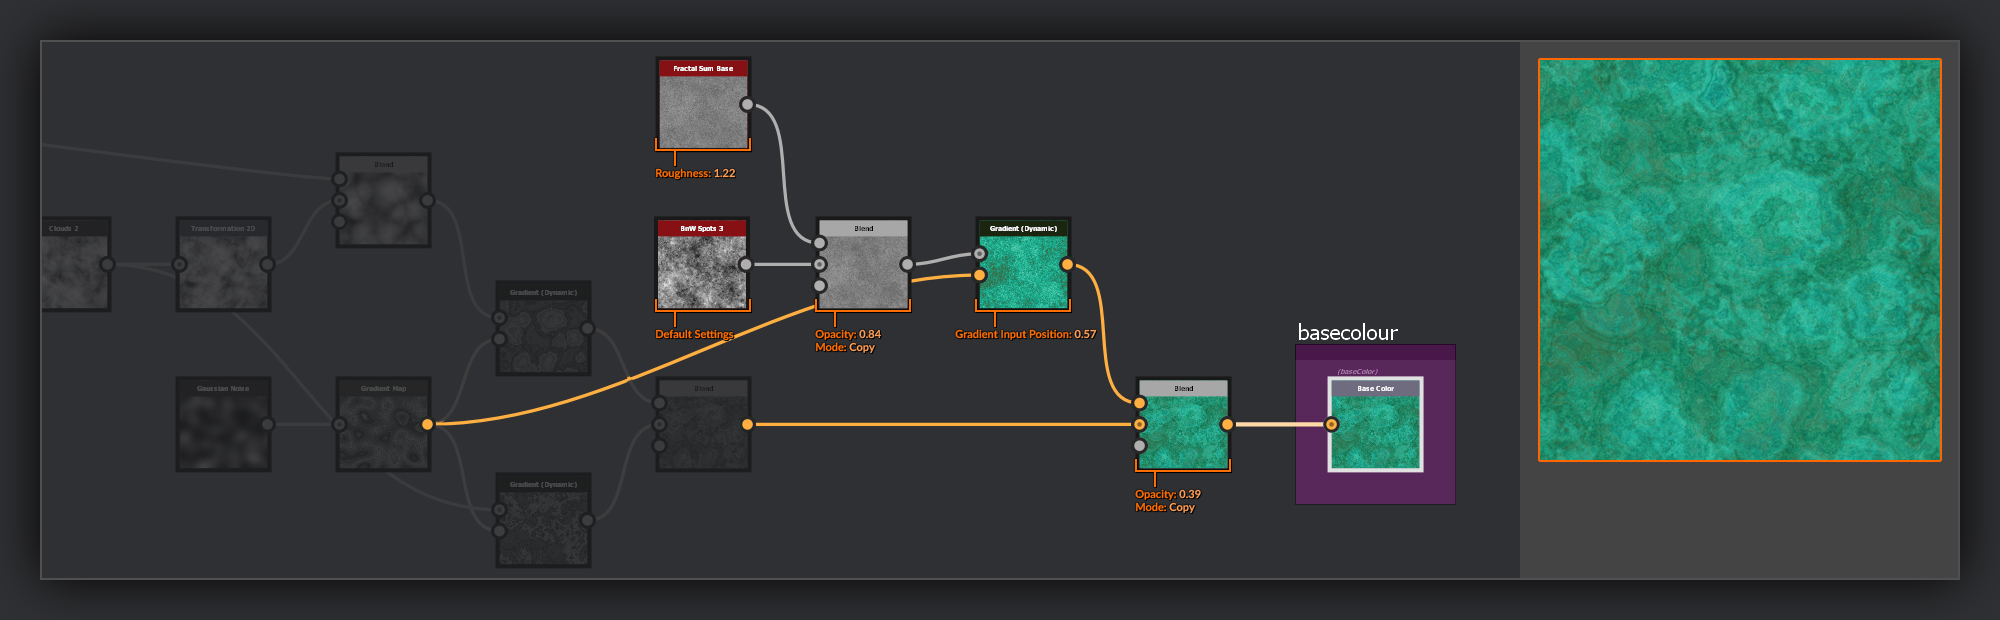Click output connector of bright Gradient (Dynamic) node
The height and width of the screenshot is (620, 2000).
(1067, 264)
